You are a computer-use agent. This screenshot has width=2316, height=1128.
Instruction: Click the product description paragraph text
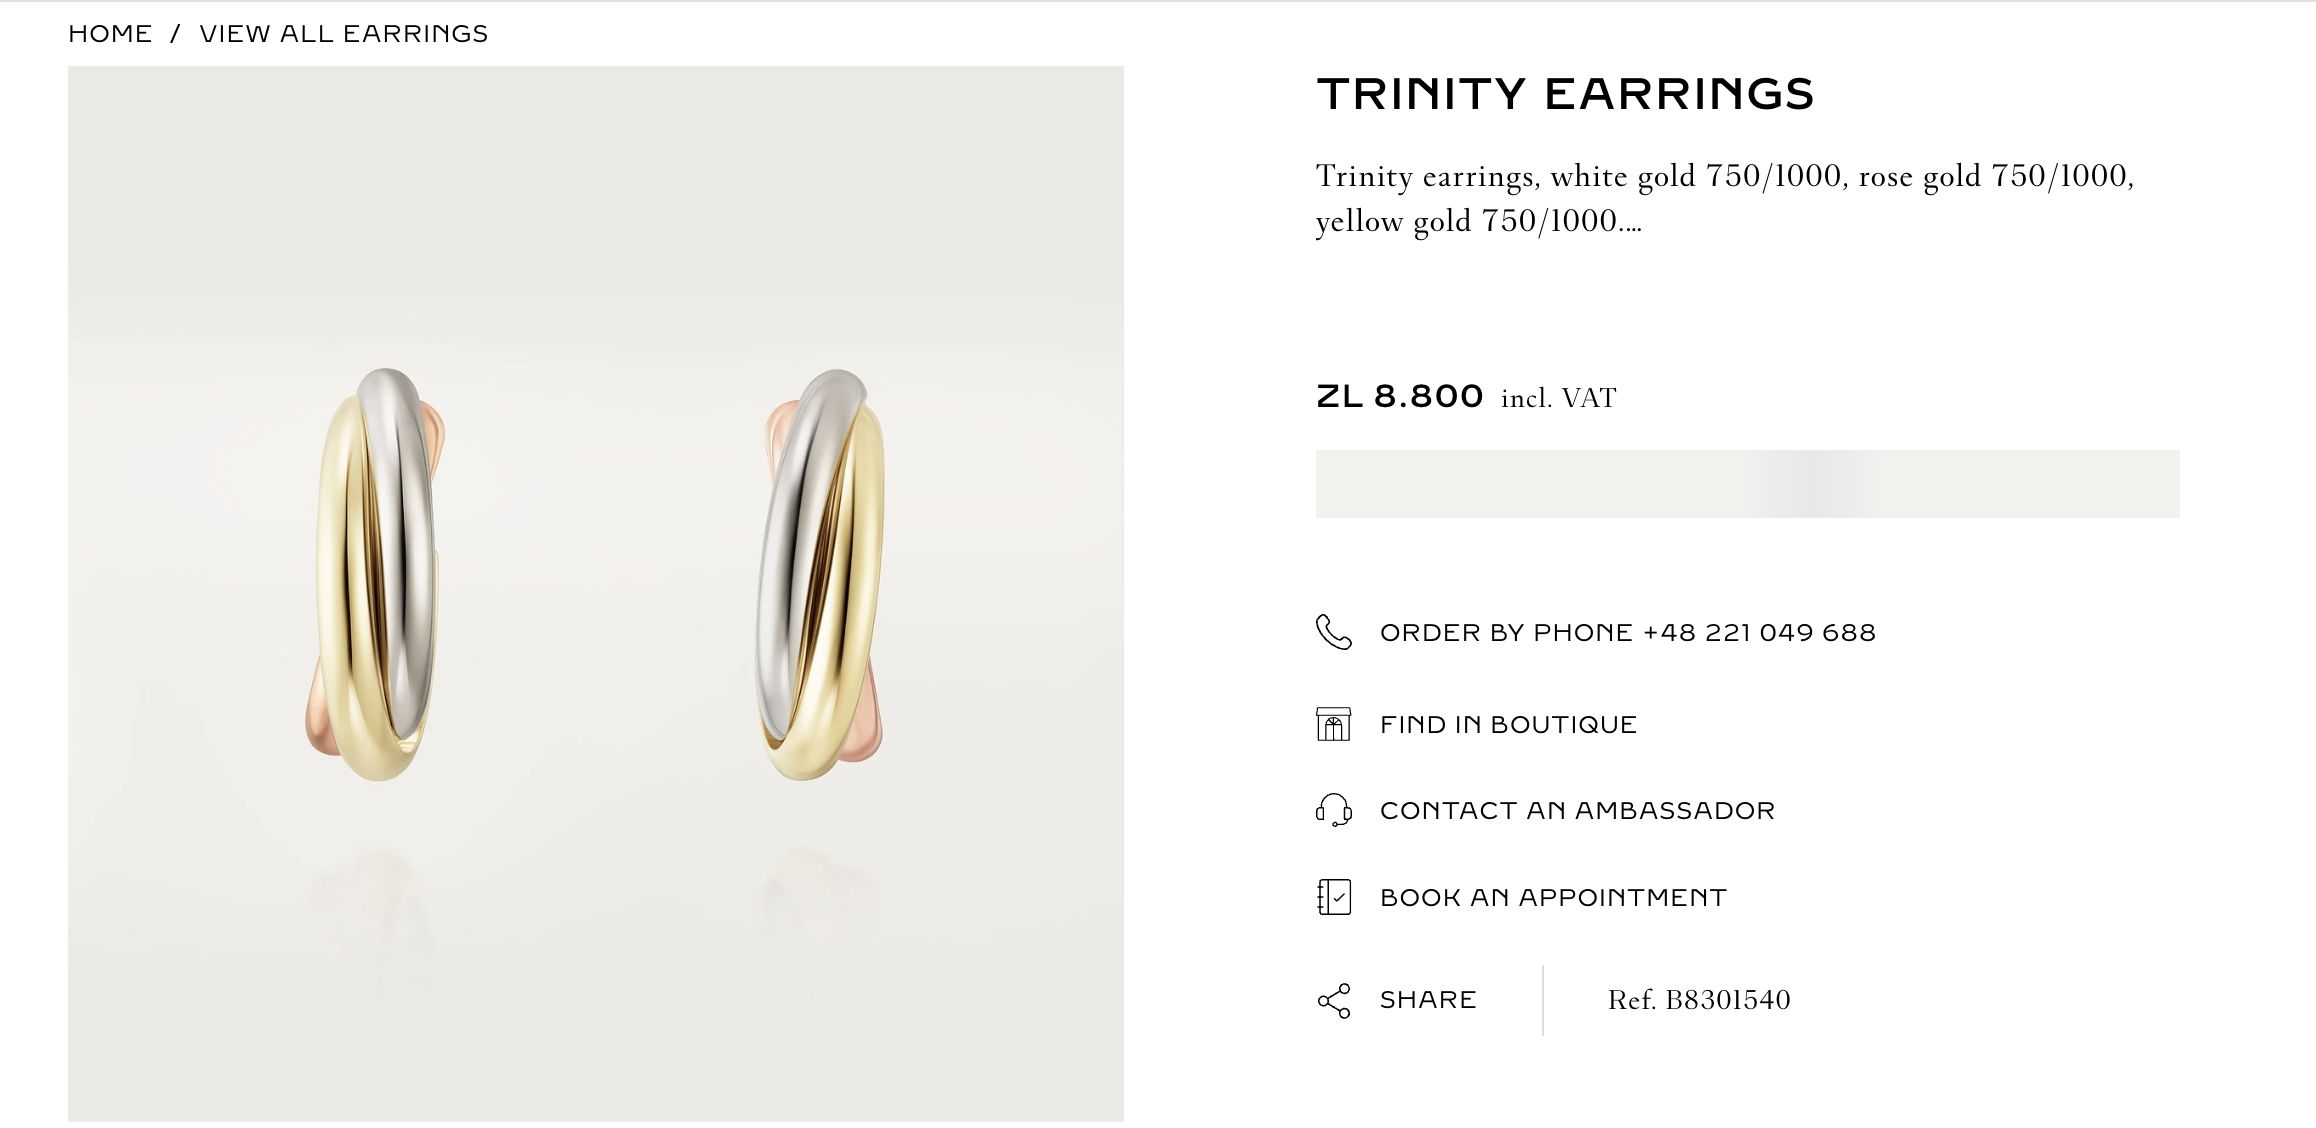pyautogui.click(x=1725, y=198)
